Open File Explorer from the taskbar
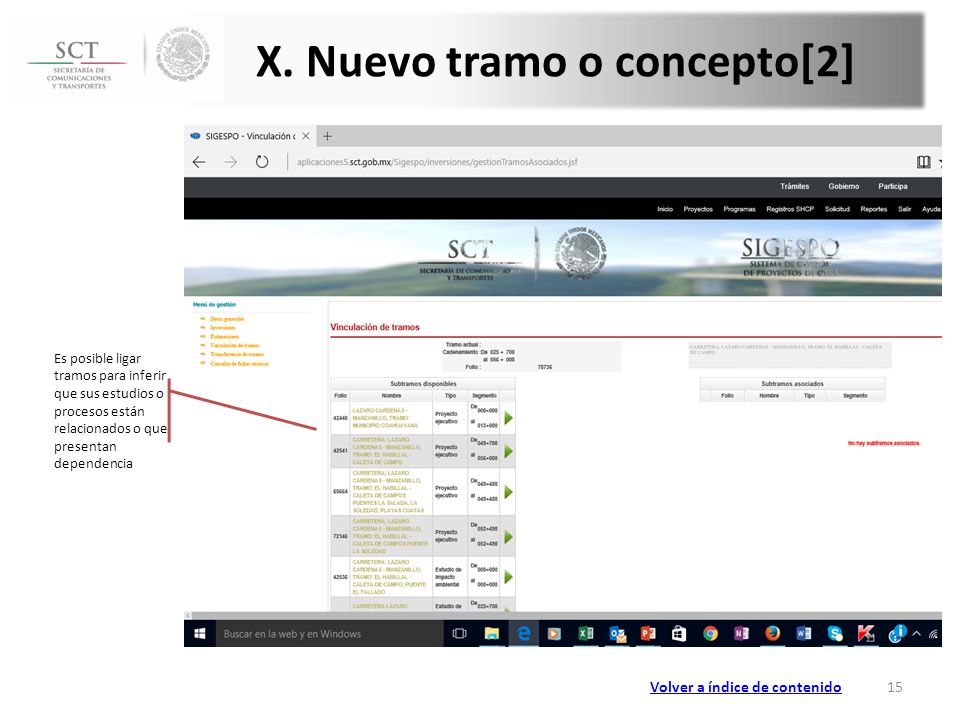 tap(492, 634)
